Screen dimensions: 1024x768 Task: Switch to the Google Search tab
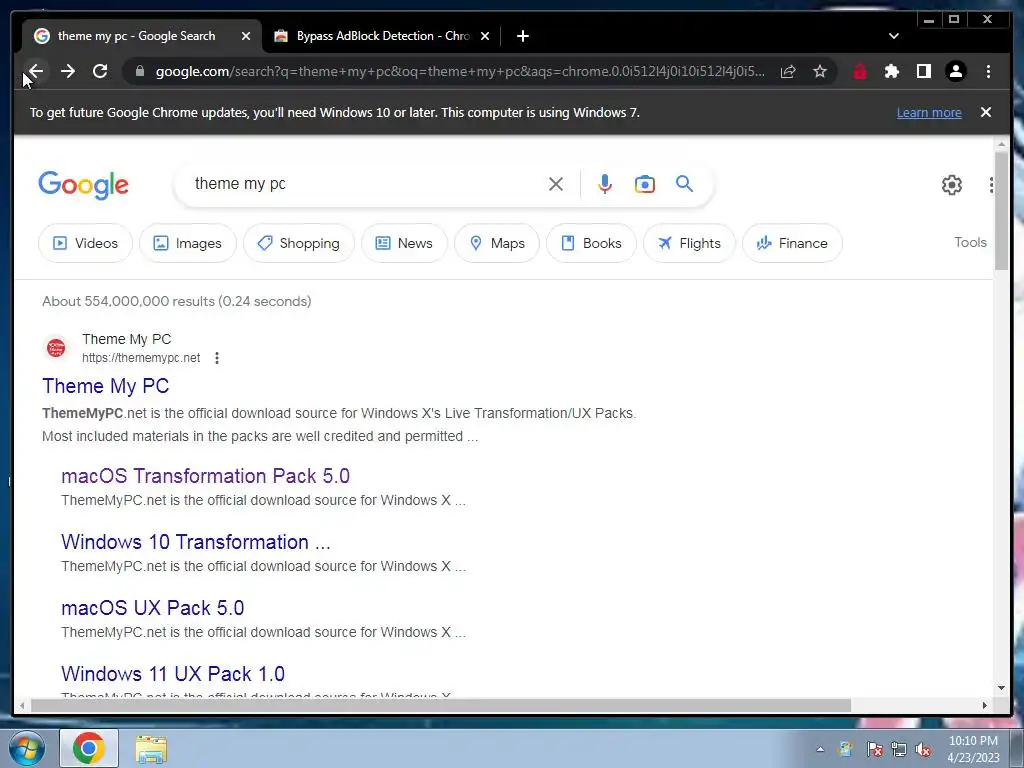(x=136, y=36)
